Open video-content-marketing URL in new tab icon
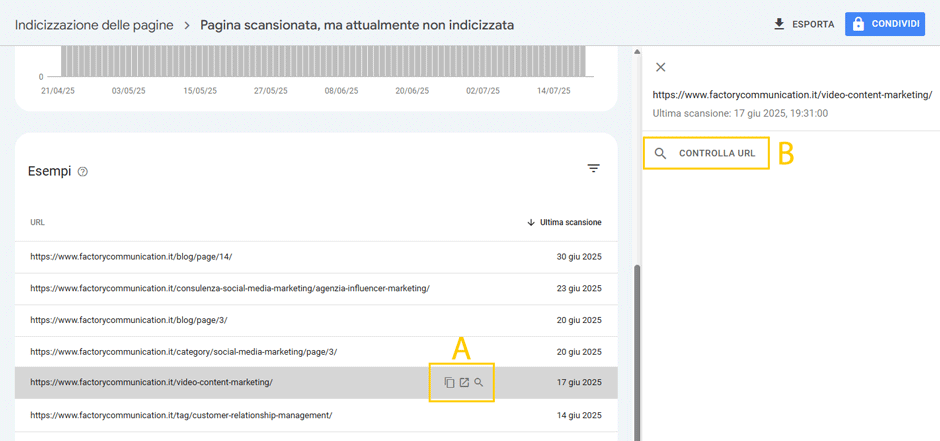This screenshot has width=940, height=441. click(x=464, y=382)
